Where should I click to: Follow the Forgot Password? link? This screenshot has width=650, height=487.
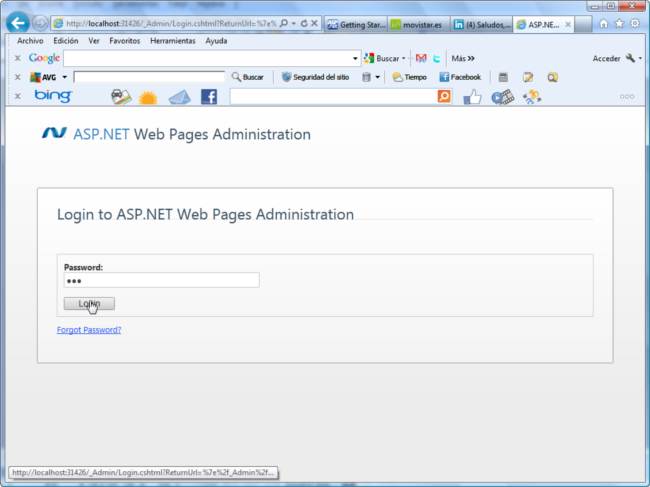click(x=89, y=329)
